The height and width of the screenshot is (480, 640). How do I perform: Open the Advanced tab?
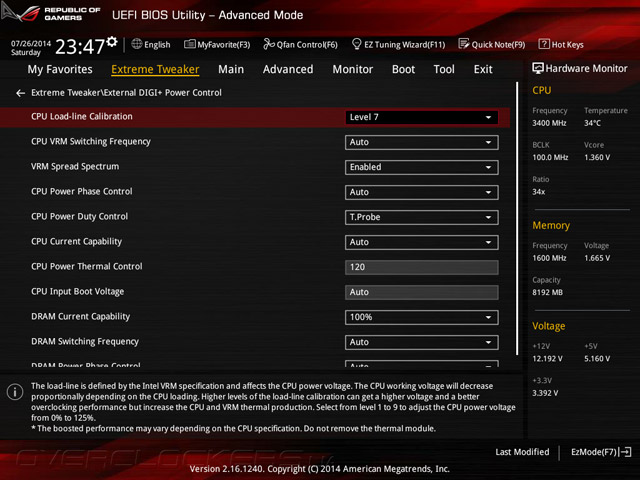coord(288,69)
